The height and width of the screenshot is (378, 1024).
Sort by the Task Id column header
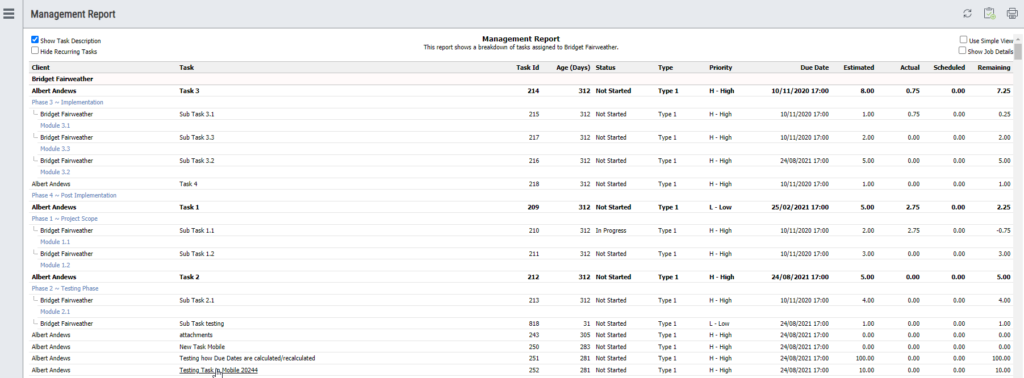528,67
